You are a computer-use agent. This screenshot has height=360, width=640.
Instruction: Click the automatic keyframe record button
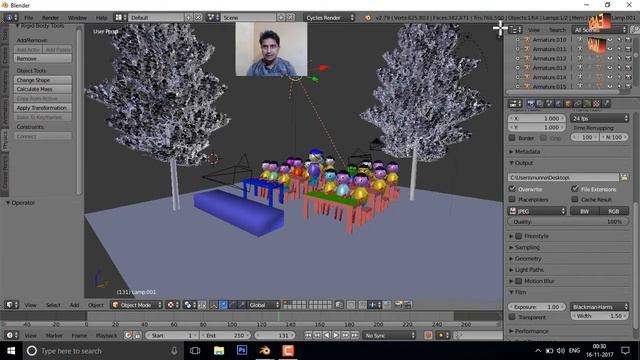428,336
